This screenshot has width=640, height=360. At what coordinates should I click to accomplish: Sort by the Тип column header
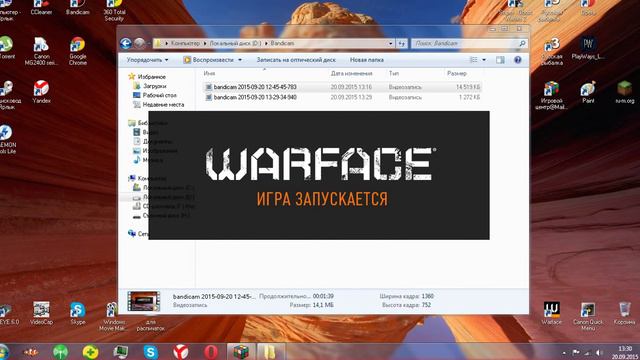[x=393, y=73]
